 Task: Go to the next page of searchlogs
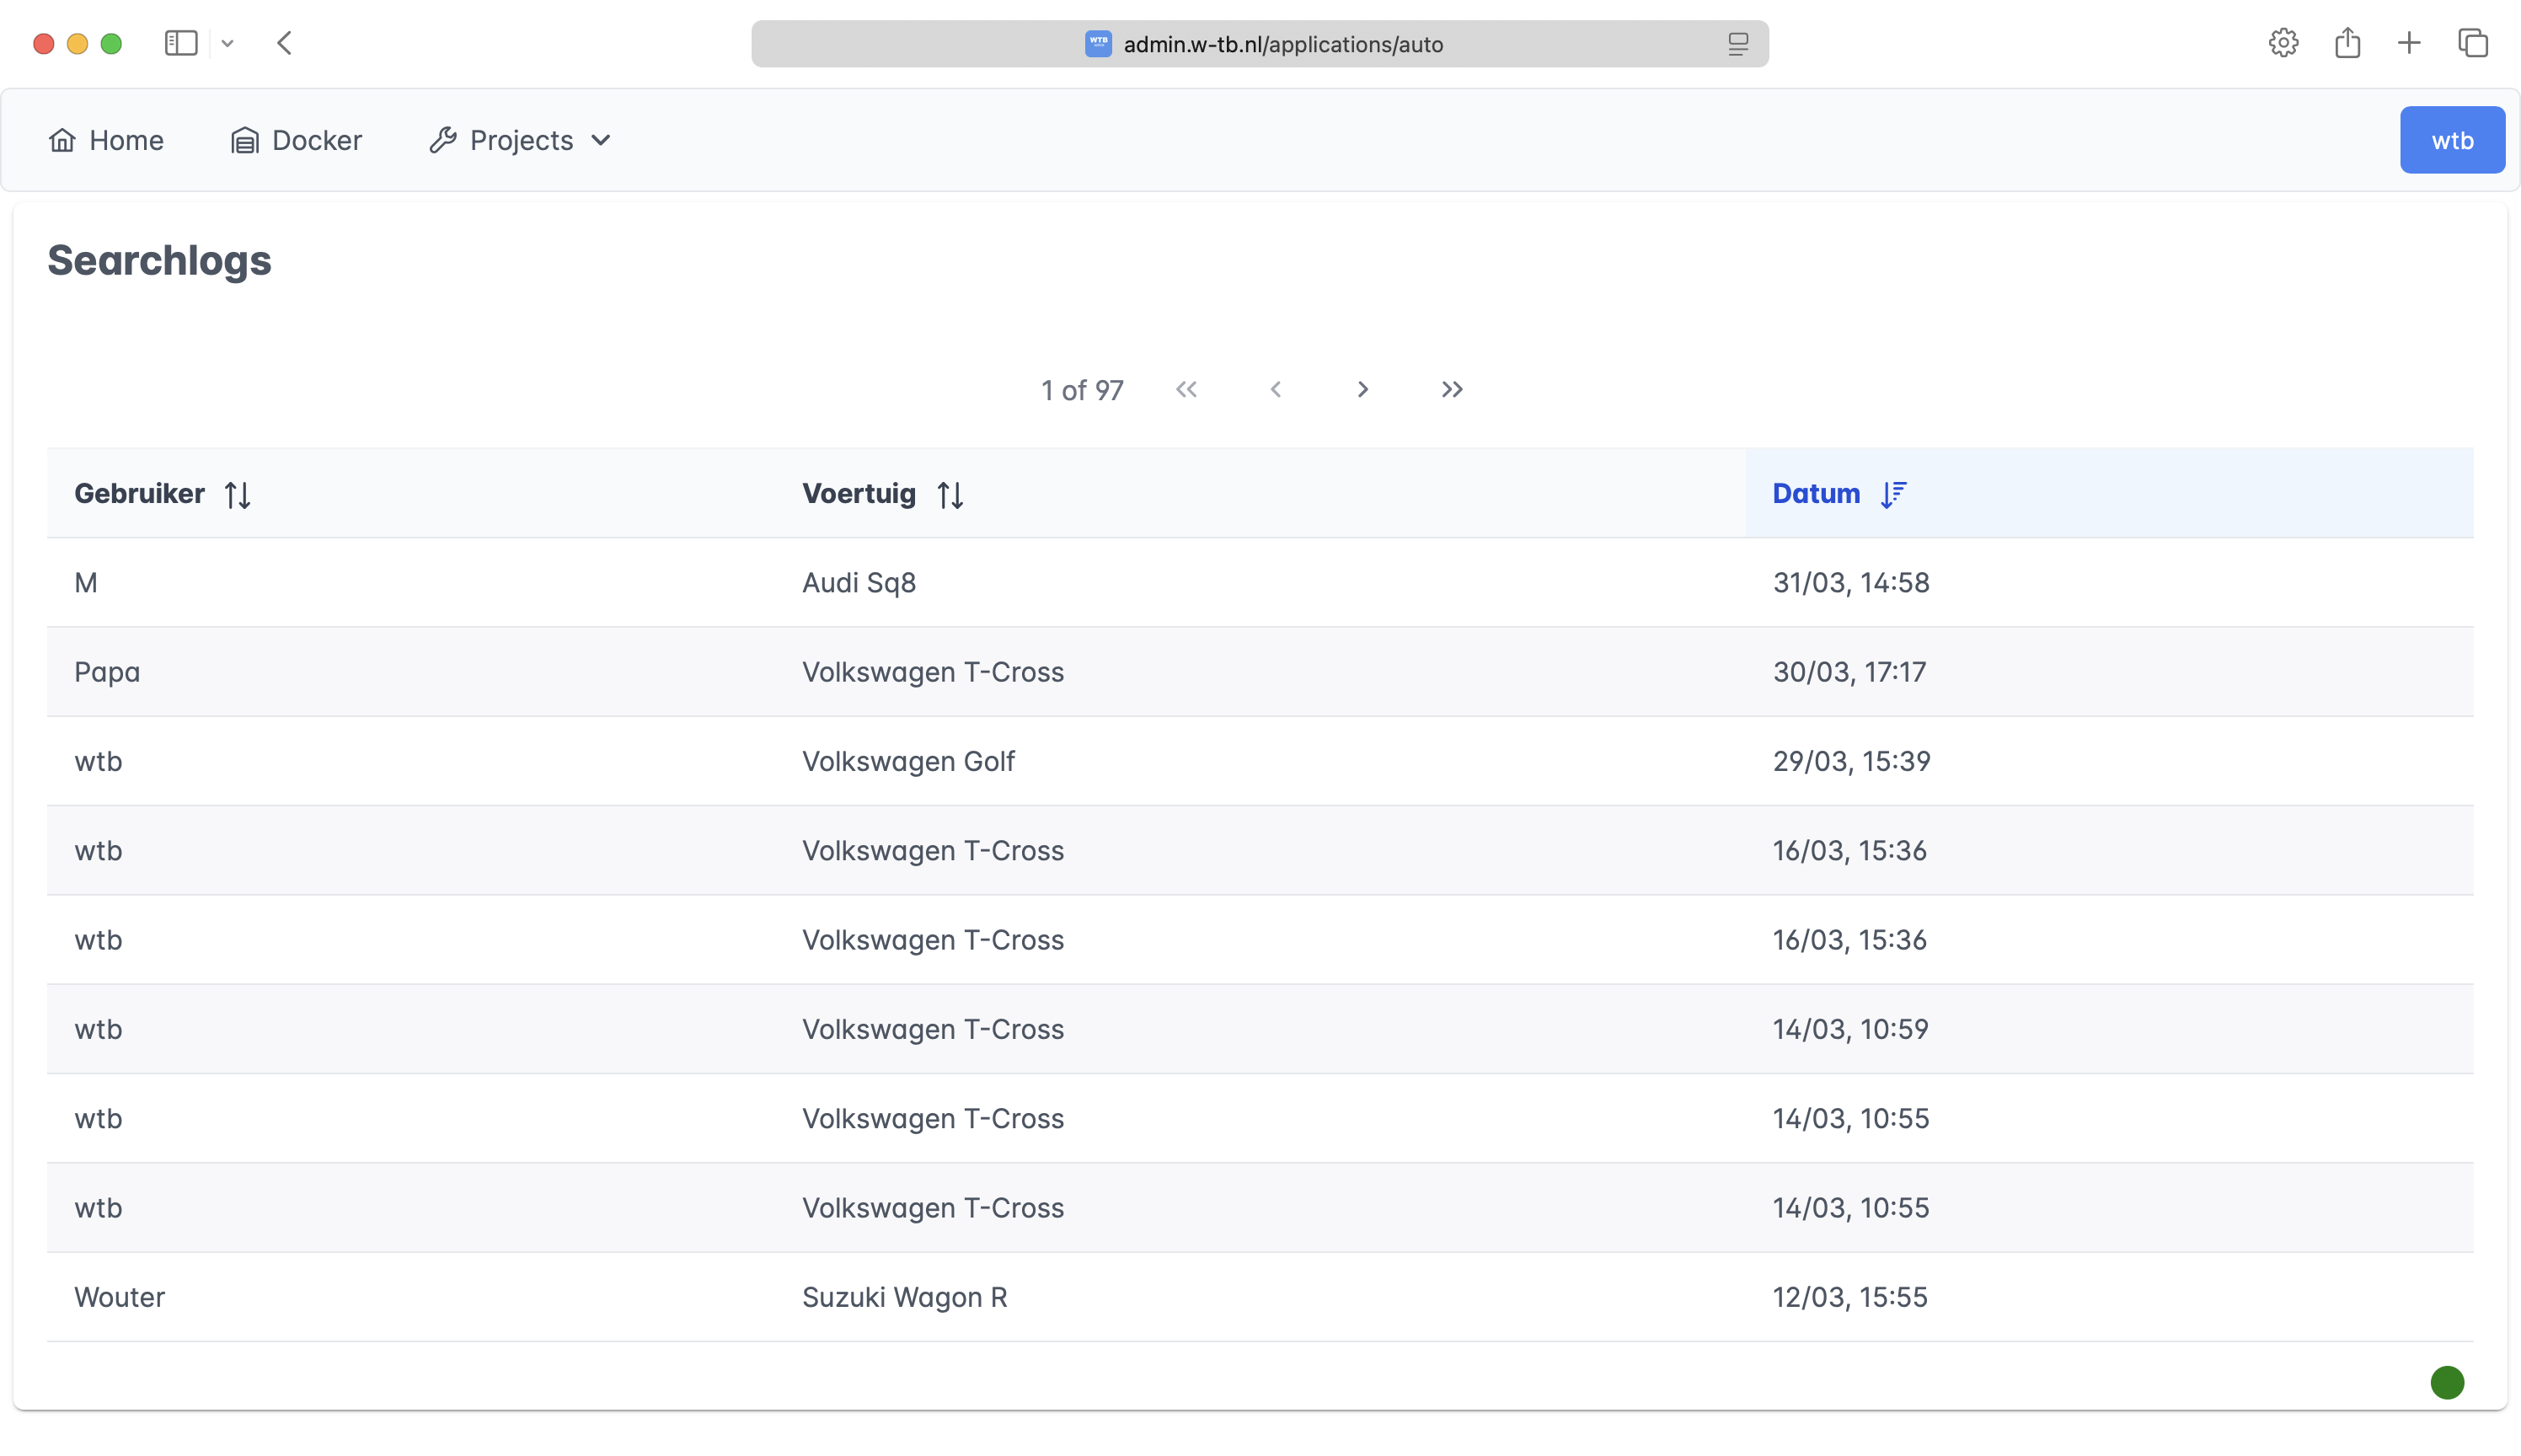(x=1362, y=390)
